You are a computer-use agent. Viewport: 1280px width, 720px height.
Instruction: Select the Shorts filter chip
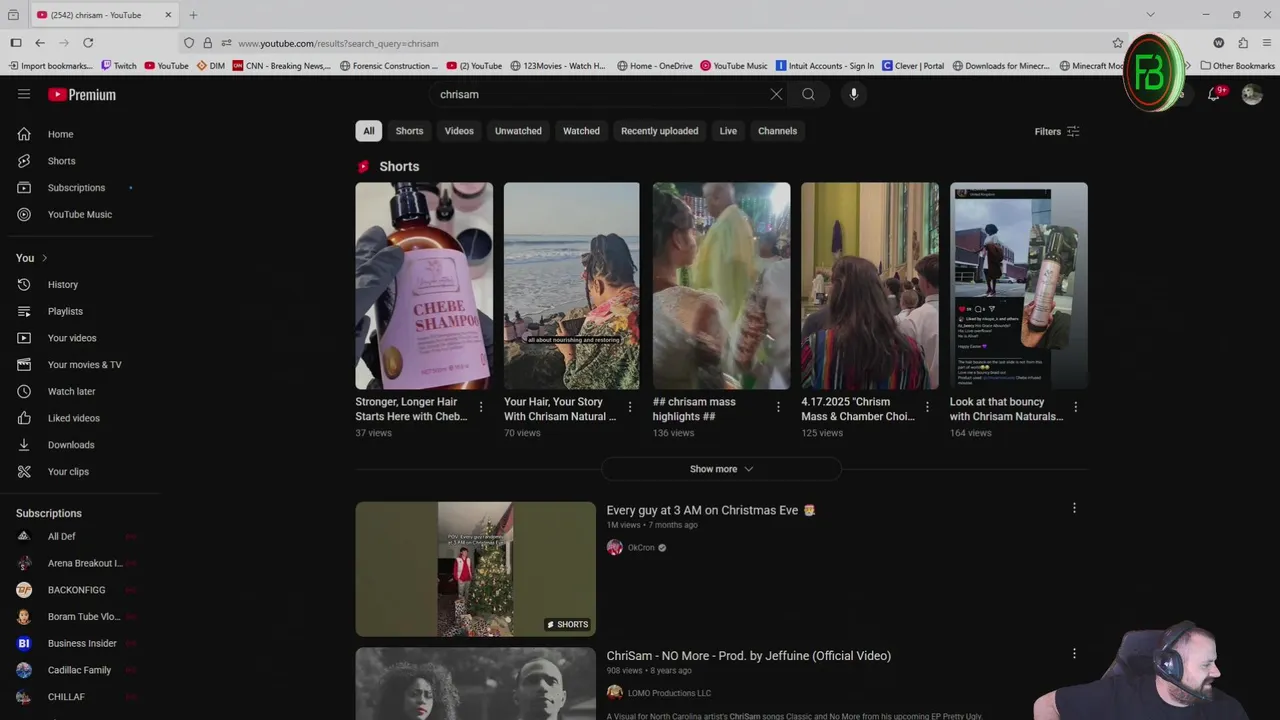pos(409,131)
